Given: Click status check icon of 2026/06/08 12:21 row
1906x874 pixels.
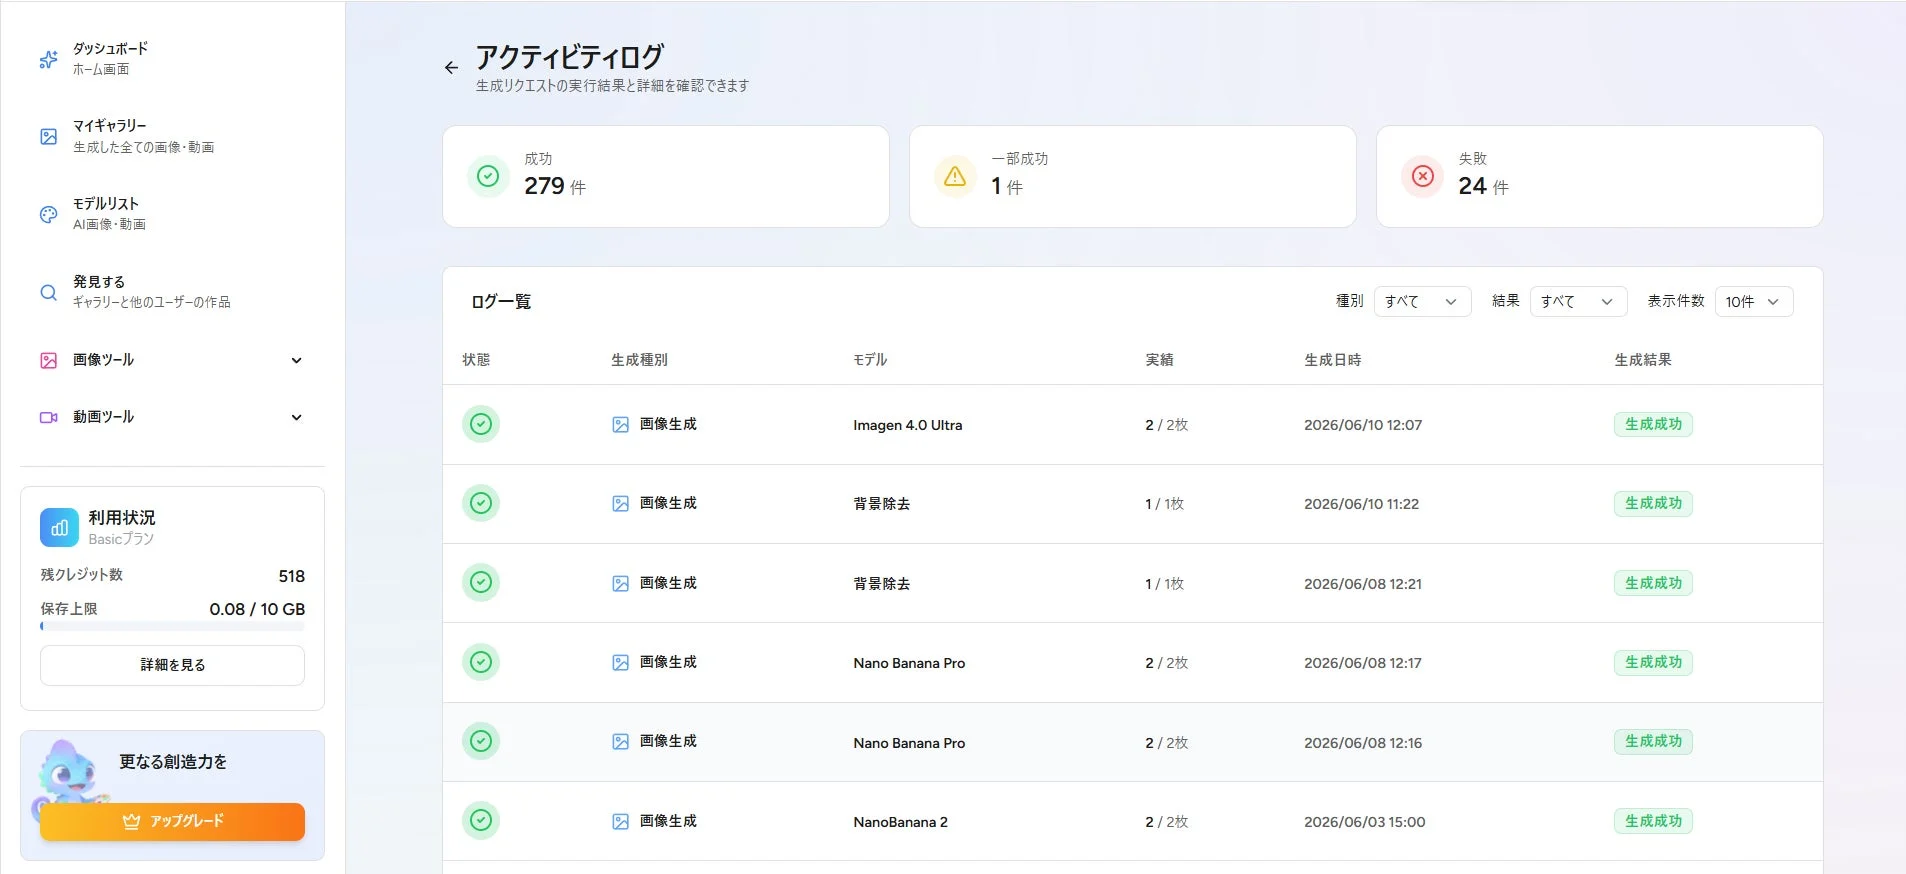Looking at the screenshot, I should 481,582.
